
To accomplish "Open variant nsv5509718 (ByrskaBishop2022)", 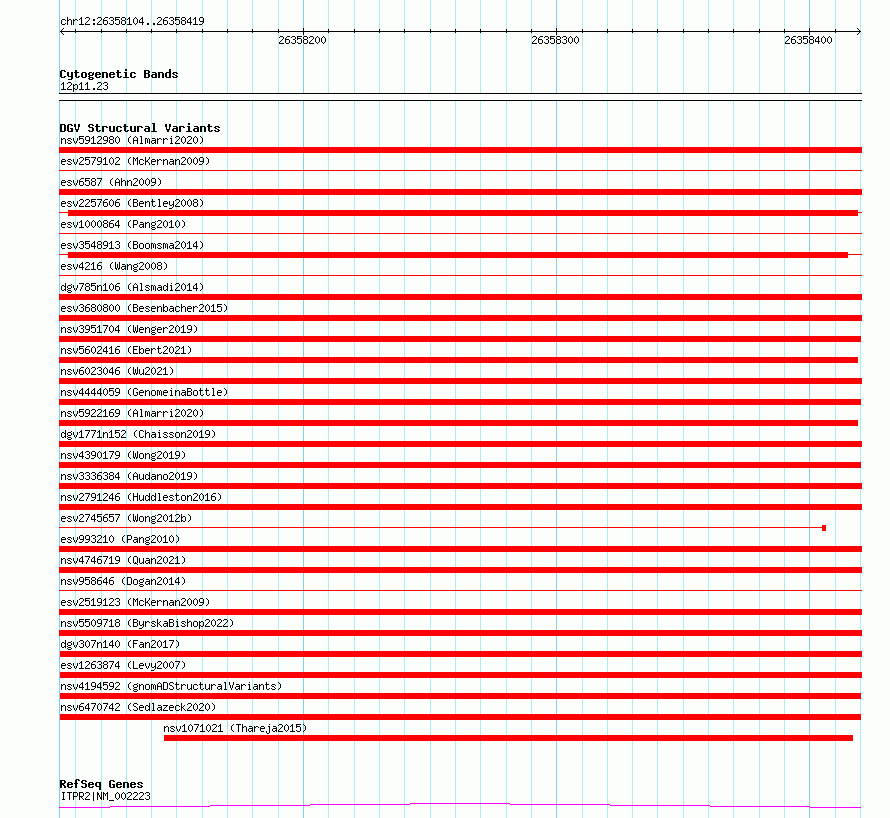I will tap(147, 623).
